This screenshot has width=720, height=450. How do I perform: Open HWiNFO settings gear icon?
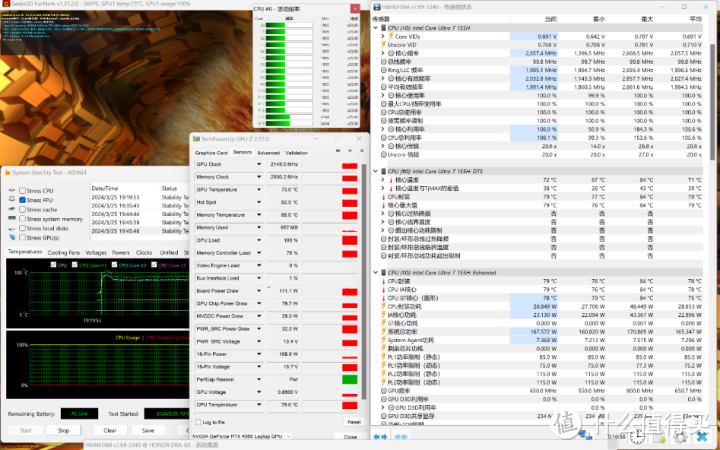pos(681,437)
